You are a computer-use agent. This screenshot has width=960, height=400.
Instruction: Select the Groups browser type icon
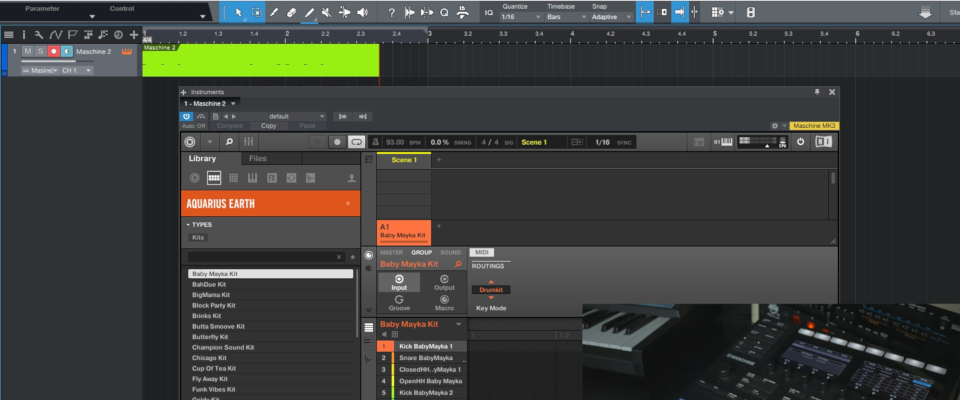coord(214,178)
